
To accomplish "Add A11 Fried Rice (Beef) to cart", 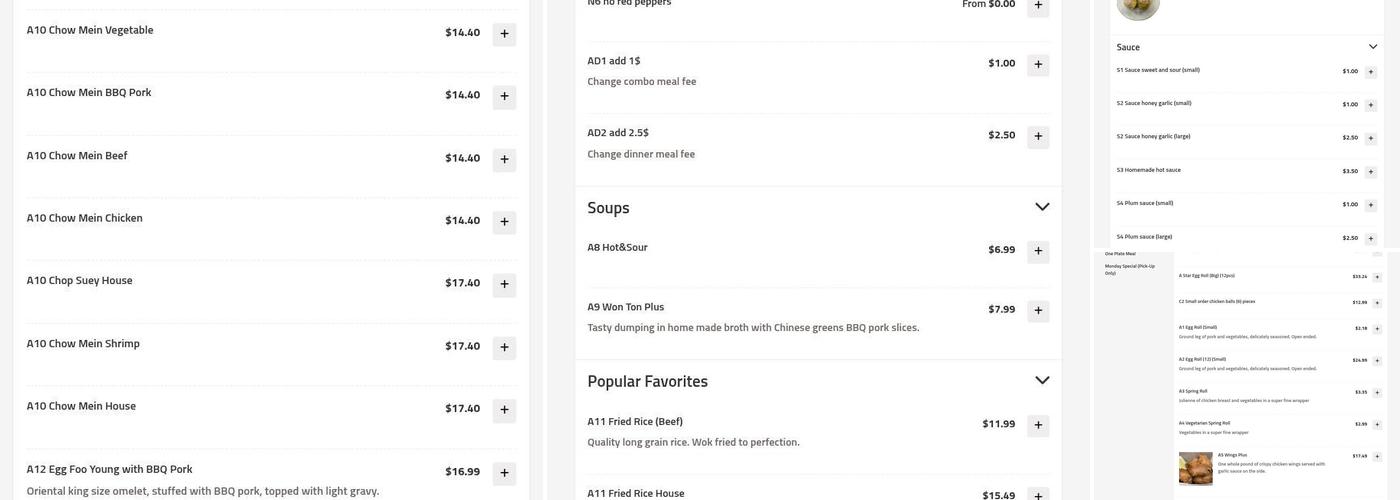I will (x=1038, y=426).
